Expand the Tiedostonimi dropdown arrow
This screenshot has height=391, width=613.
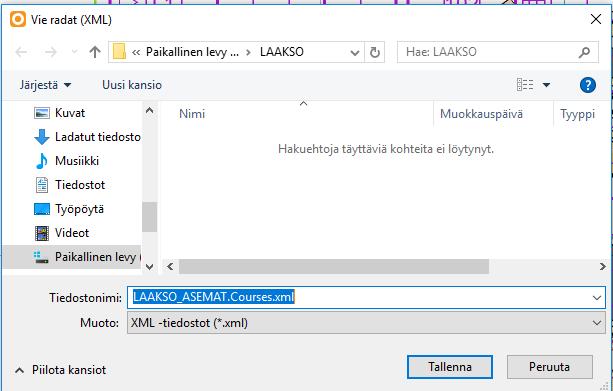point(597,298)
